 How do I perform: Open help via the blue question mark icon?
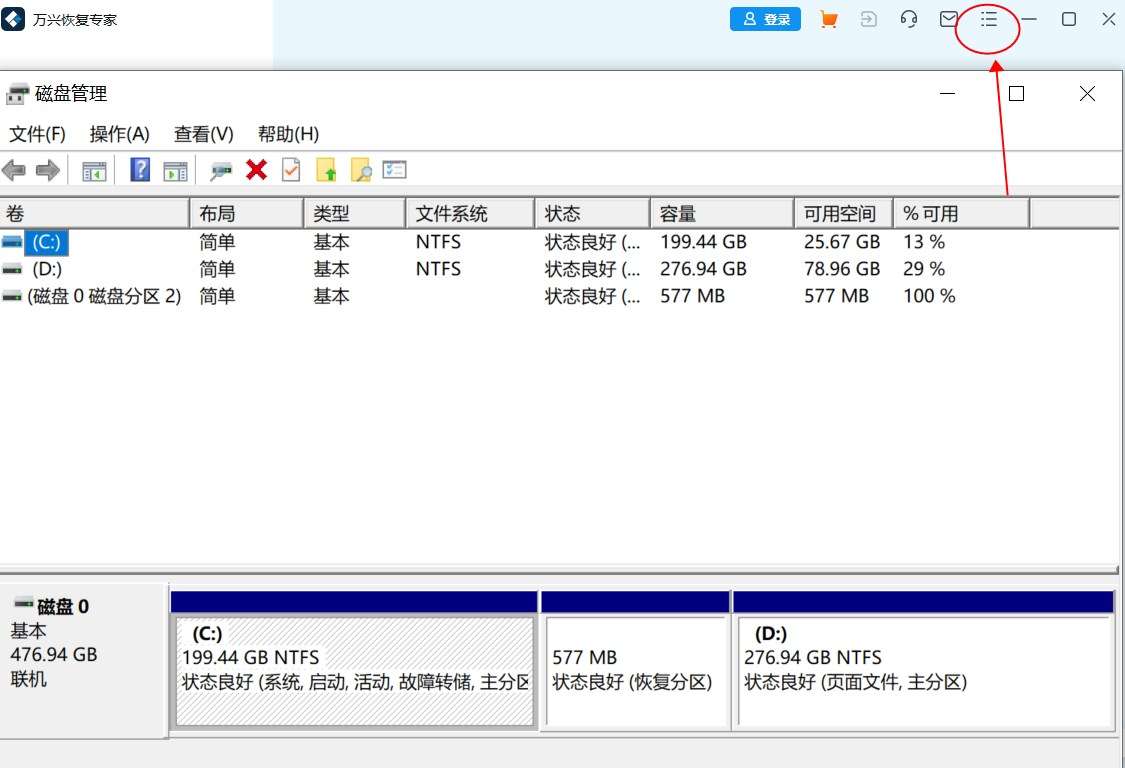(140, 170)
